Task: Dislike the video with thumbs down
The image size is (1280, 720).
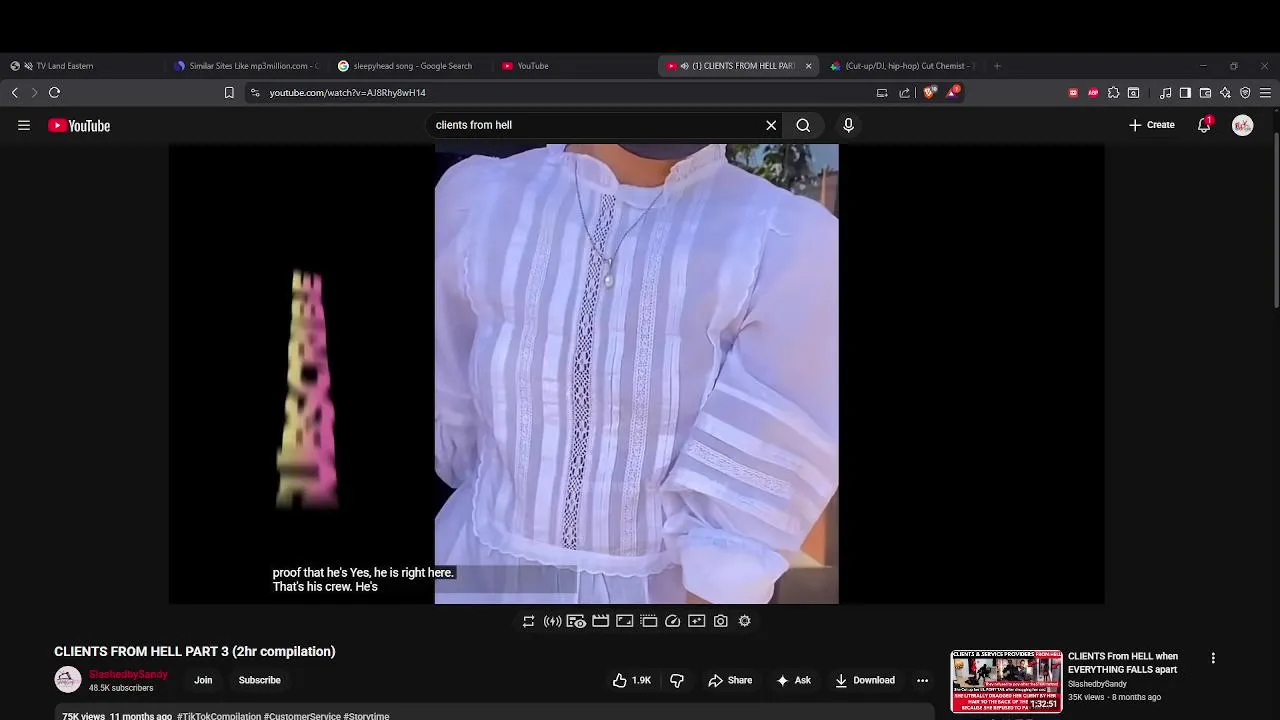Action: (677, 680)
